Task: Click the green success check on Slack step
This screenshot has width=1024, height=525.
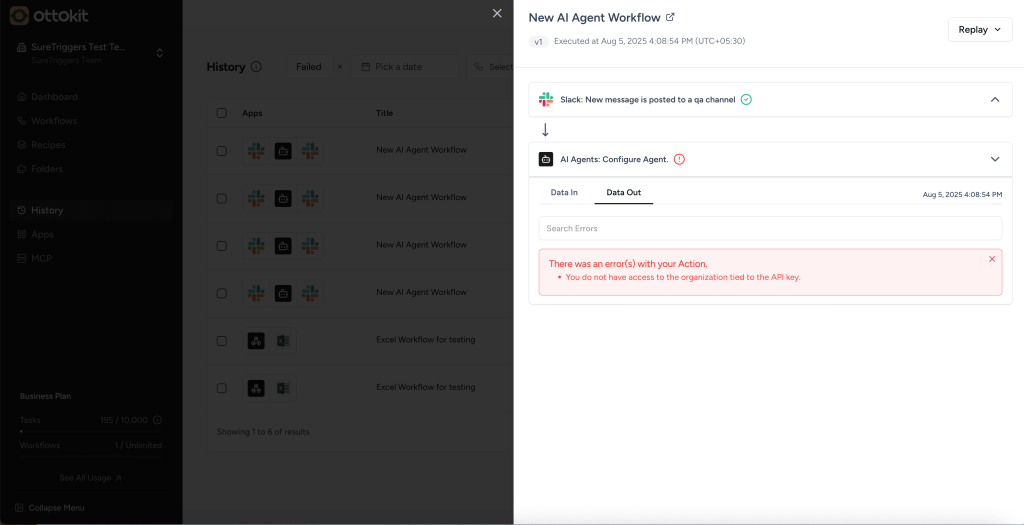Action: (x=746, y=99)
